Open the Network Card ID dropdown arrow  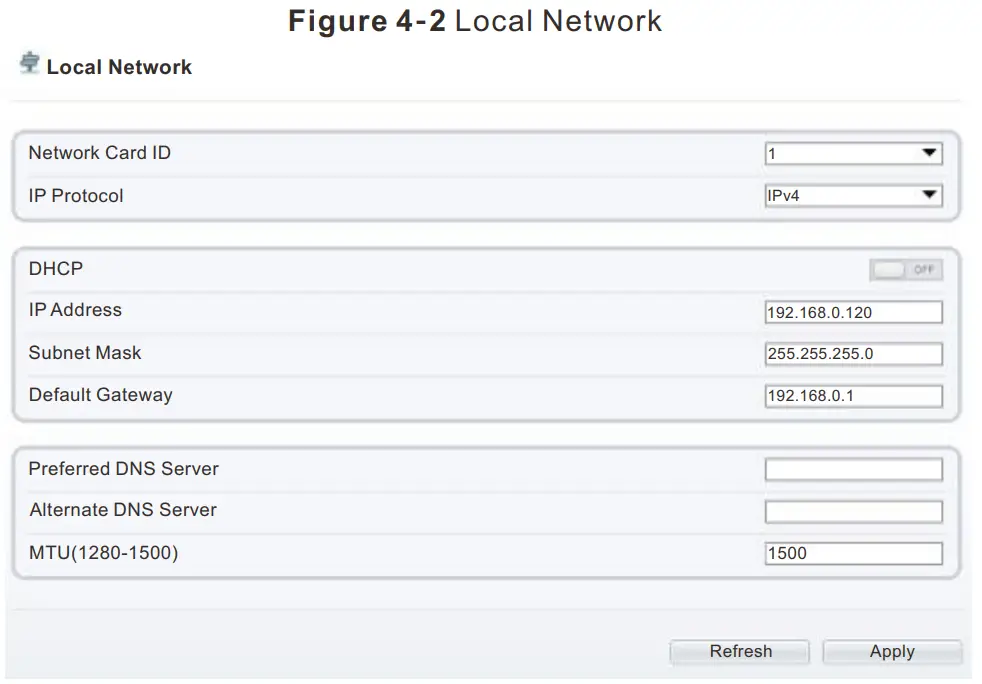[932, 153]
